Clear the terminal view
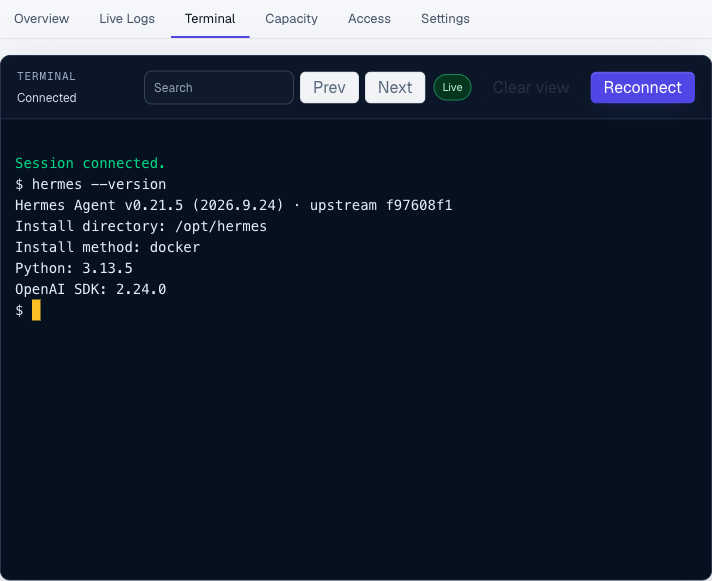712x581 pixels. (531, 88)
